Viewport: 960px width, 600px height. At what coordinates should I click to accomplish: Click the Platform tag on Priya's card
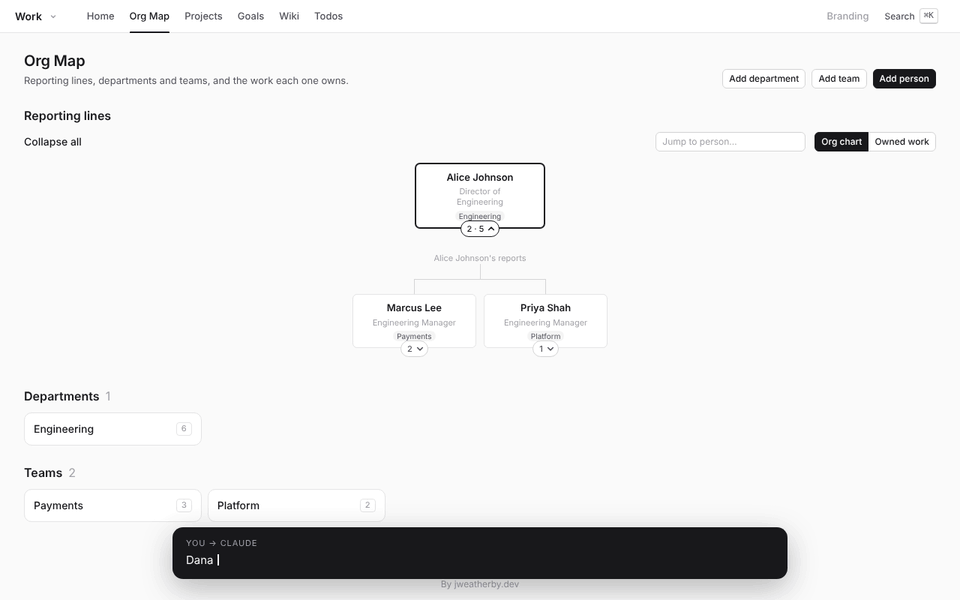click(x=546, y=336)
